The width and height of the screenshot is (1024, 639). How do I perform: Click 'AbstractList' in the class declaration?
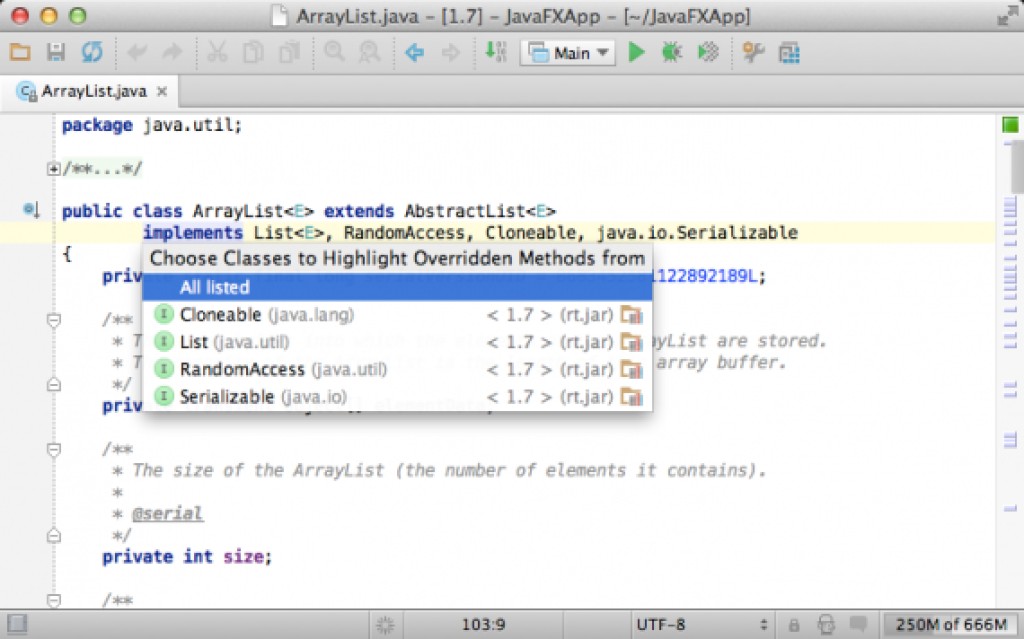465,211
